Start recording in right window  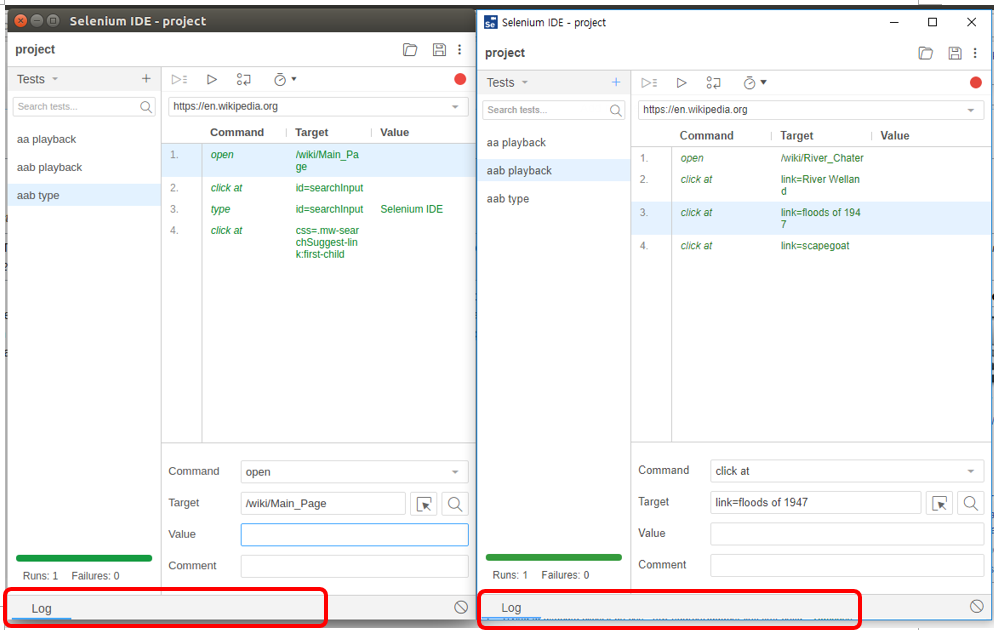click(976, 82)
